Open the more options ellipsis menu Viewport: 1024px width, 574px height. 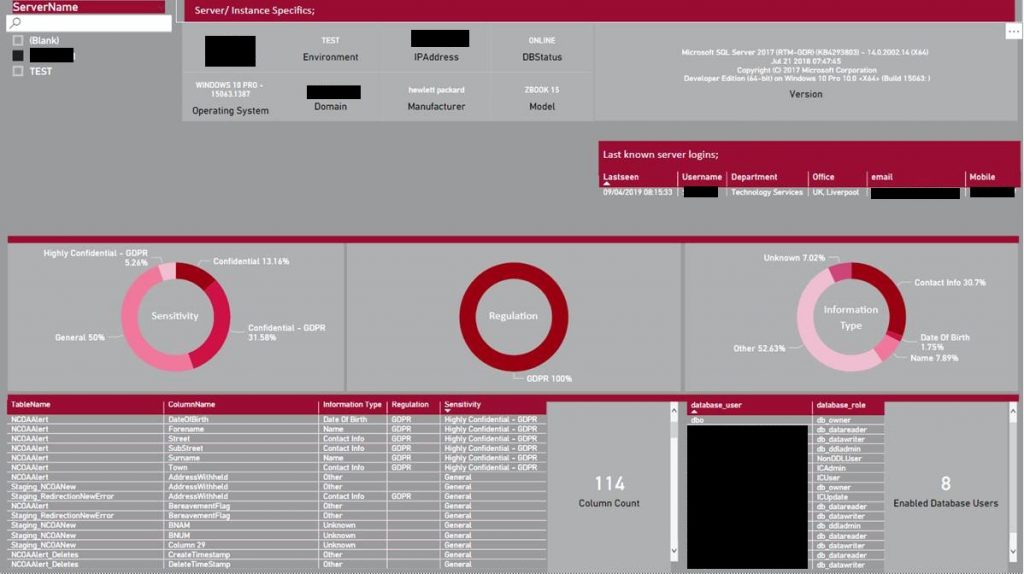click(x=1013, y=31)
